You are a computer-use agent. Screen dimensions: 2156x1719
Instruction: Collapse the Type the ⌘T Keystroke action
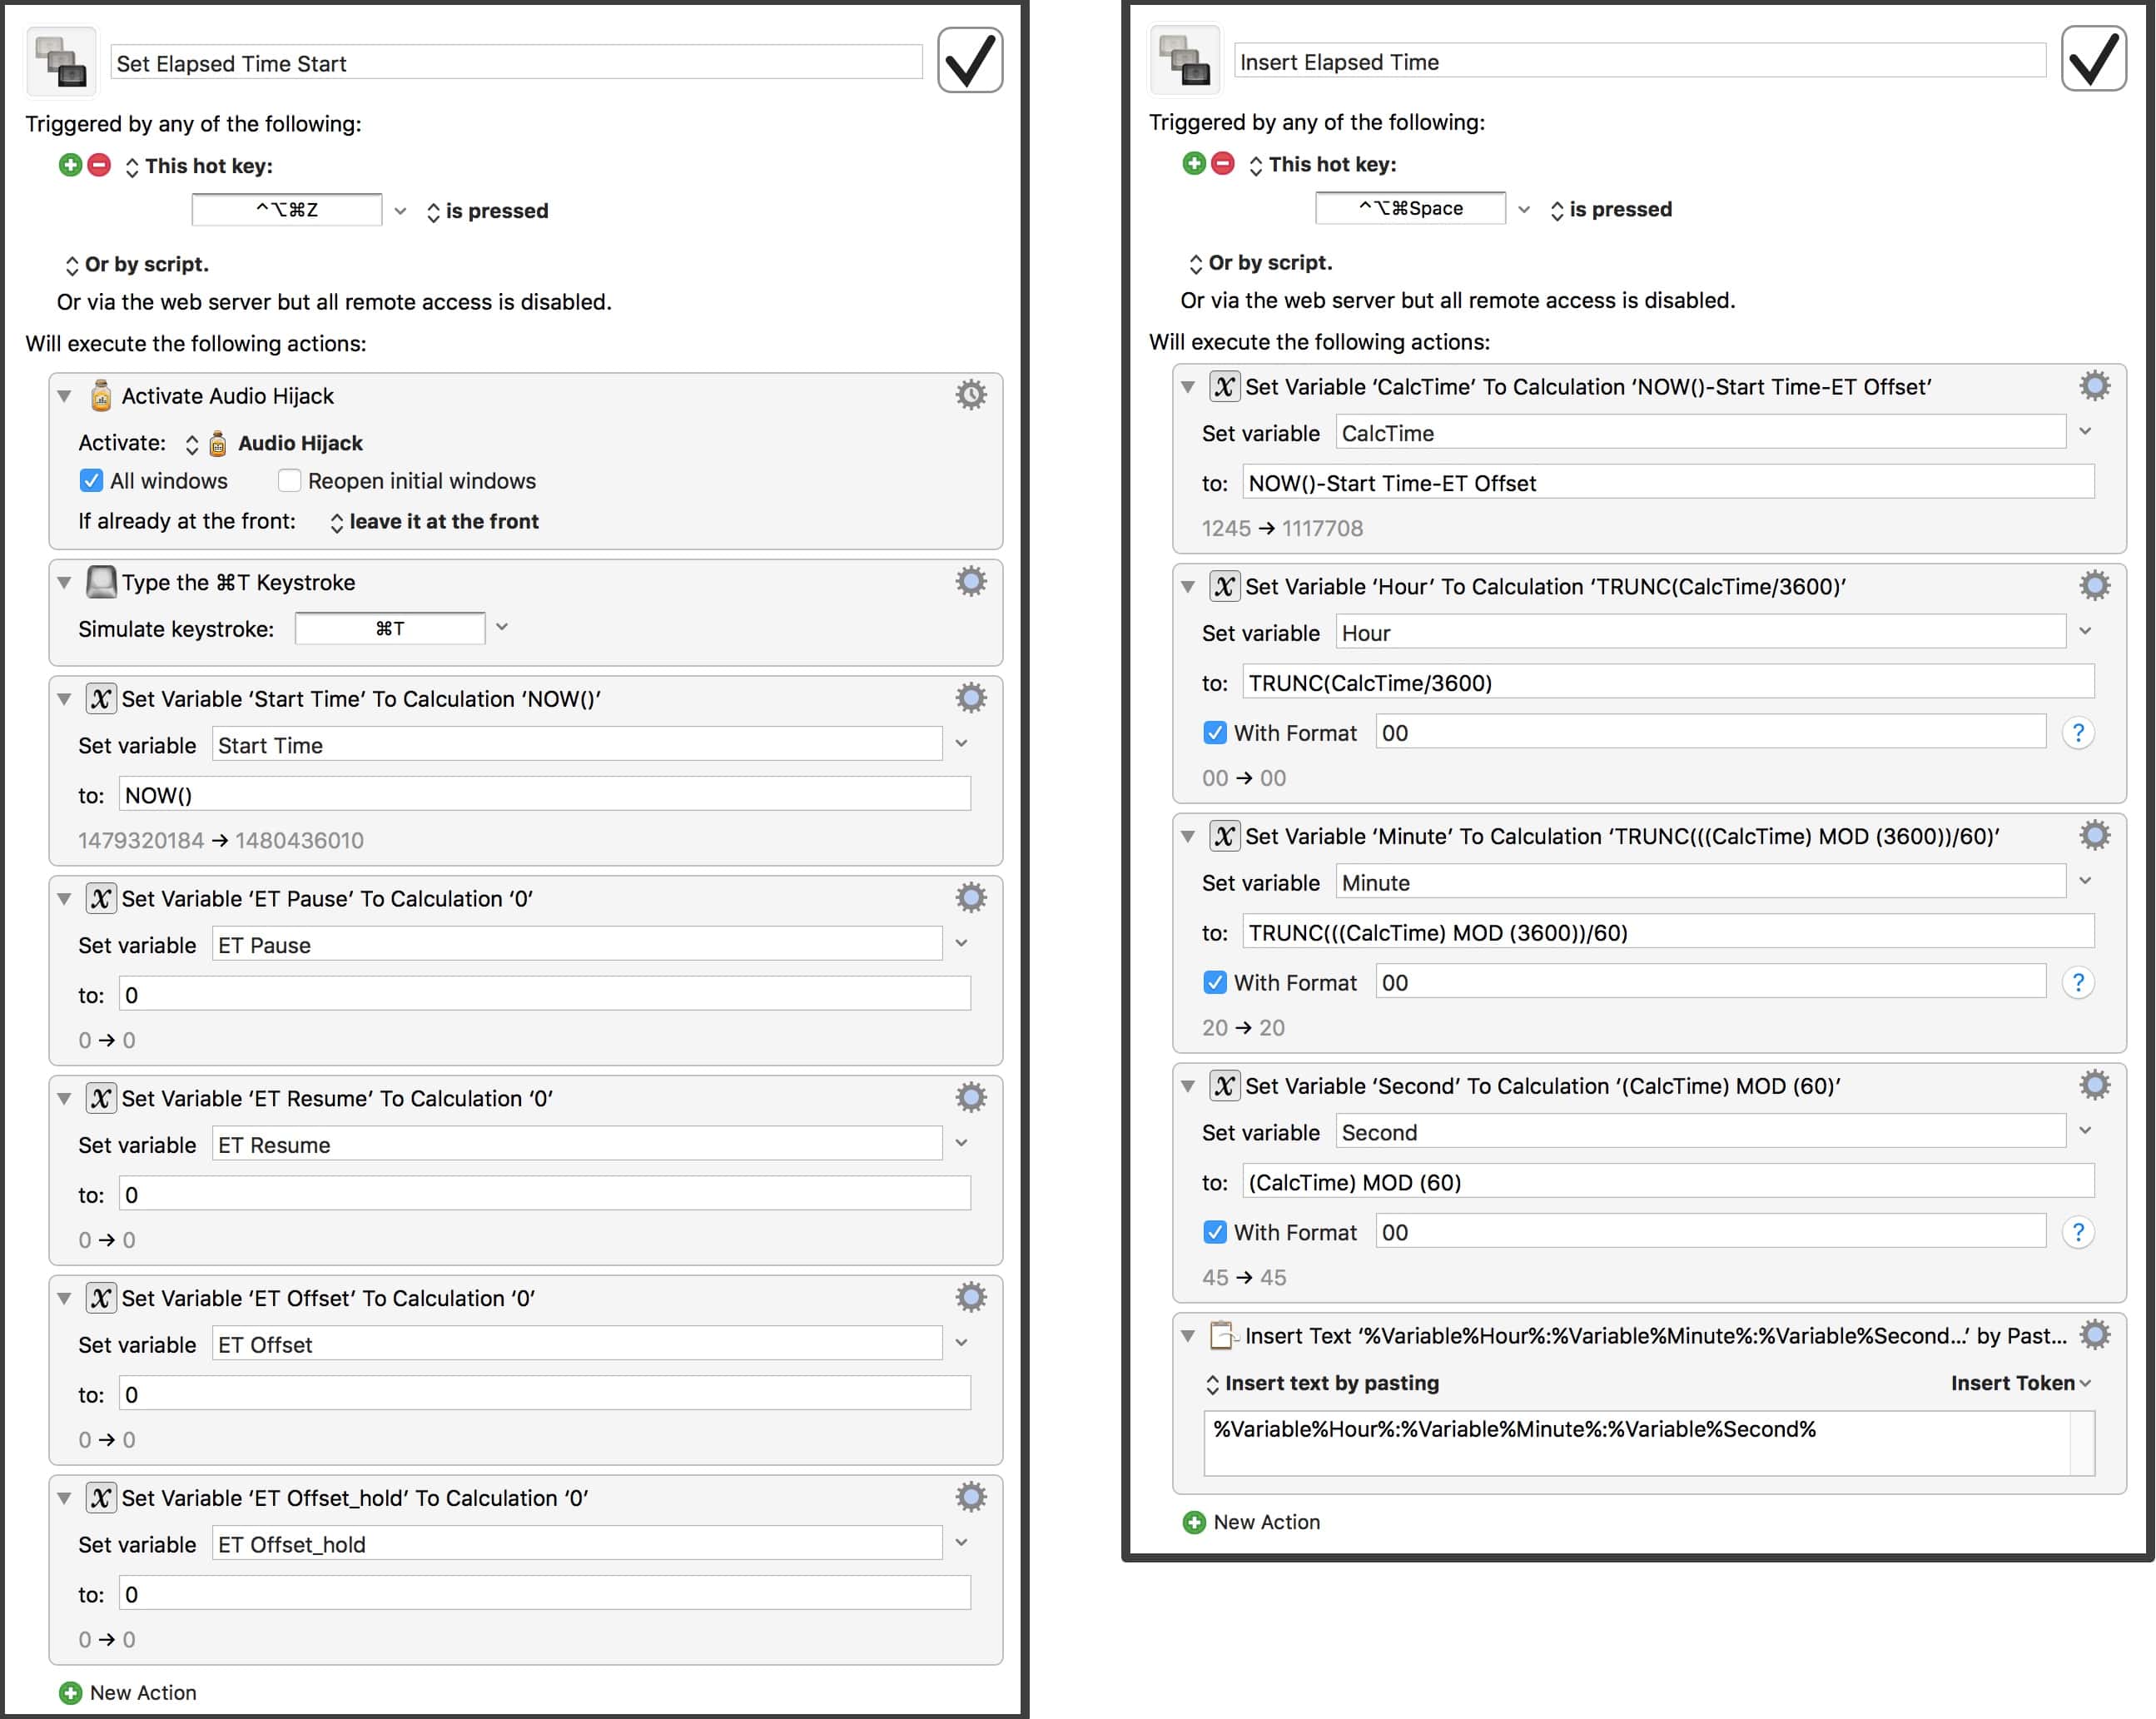[64, 582]
